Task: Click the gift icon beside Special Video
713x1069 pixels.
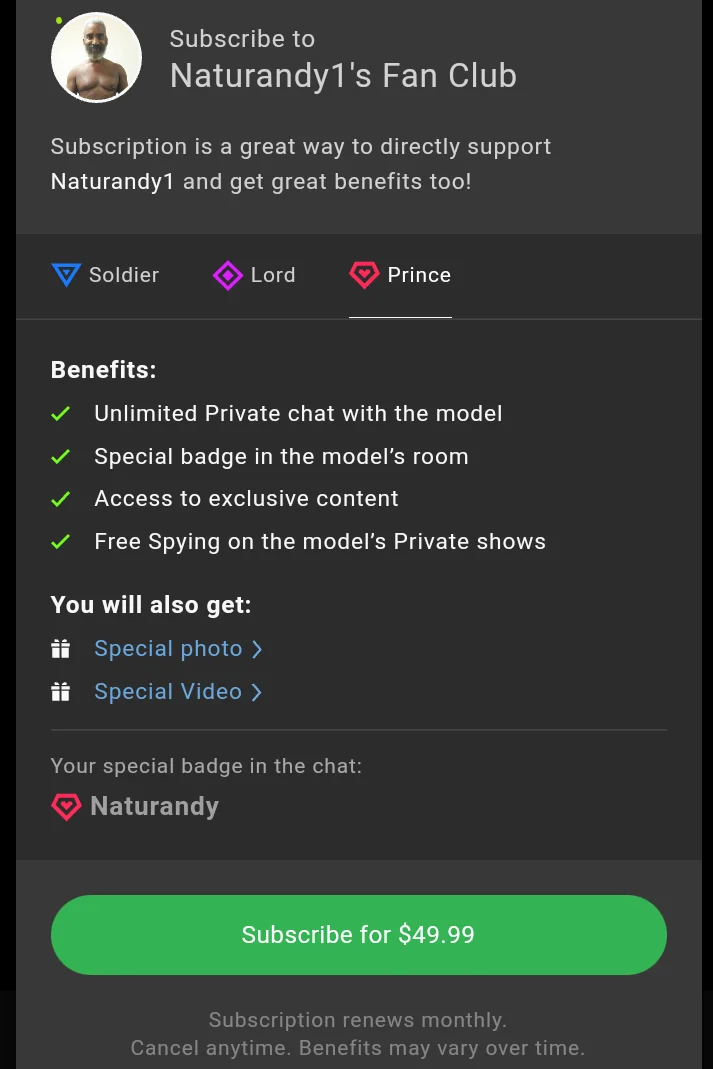Action: point(61,692)
